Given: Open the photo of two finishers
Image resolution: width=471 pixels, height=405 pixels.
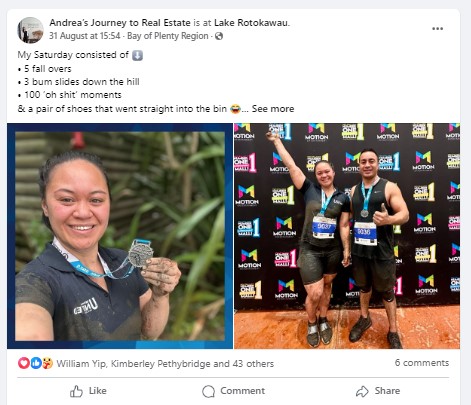Looking at the screenshot, I should coord(347,236).
